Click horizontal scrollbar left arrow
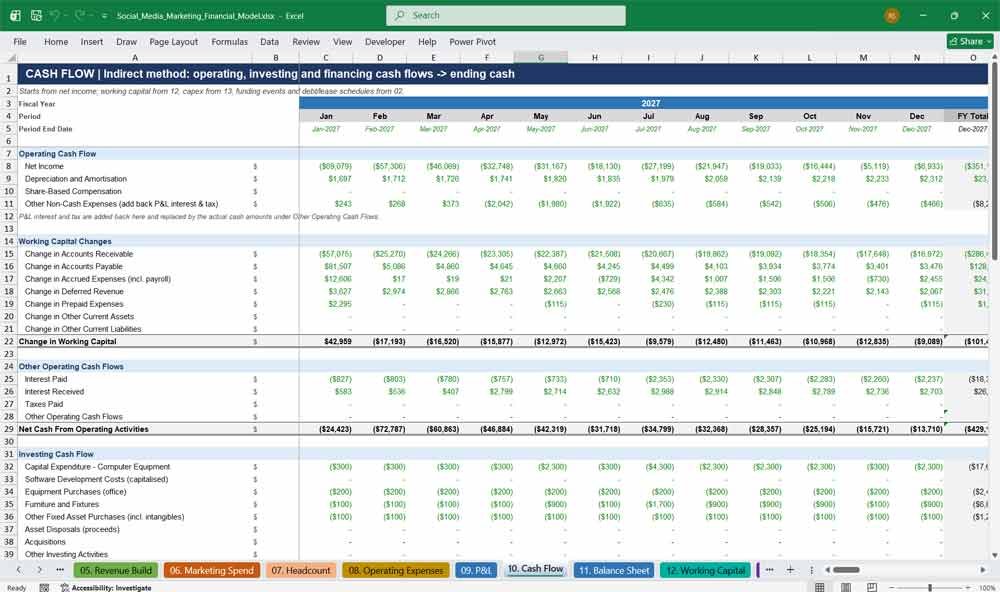1000x592 pixels. (x=827, y=570)
